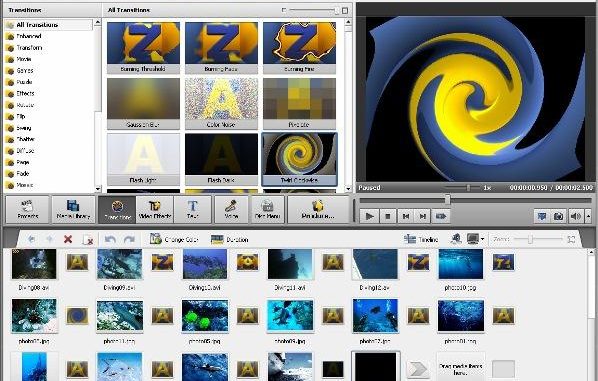Undo the last storyboard action
This screenshot has height=381, width=598.
tap(110, 239)
